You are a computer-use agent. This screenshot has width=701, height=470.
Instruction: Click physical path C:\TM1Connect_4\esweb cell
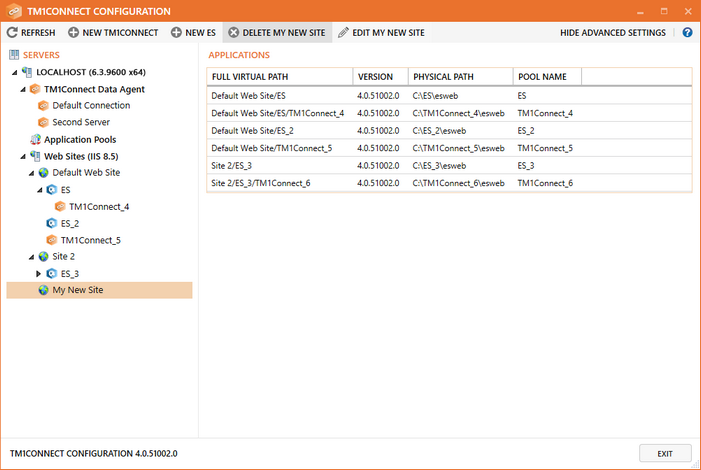click(458, 113)
